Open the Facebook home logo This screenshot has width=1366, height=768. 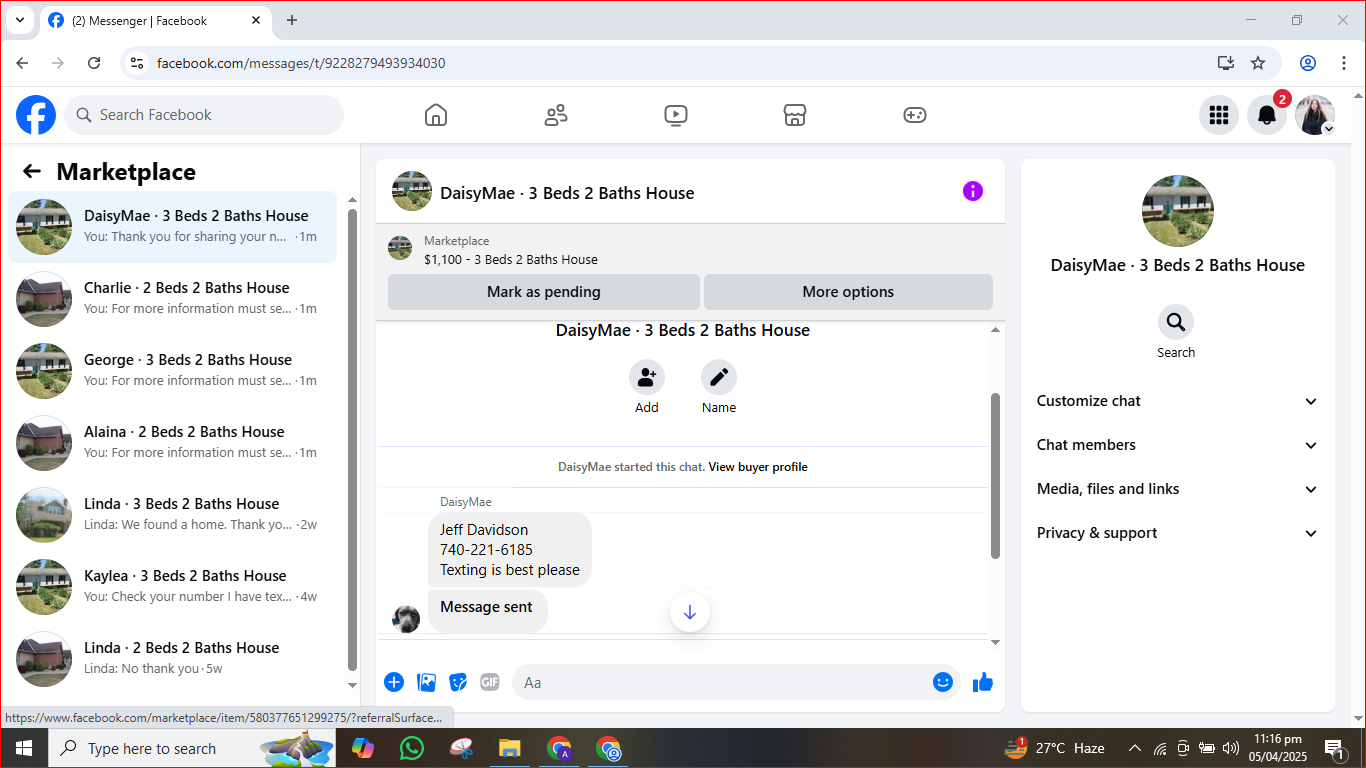pos(36,115)
